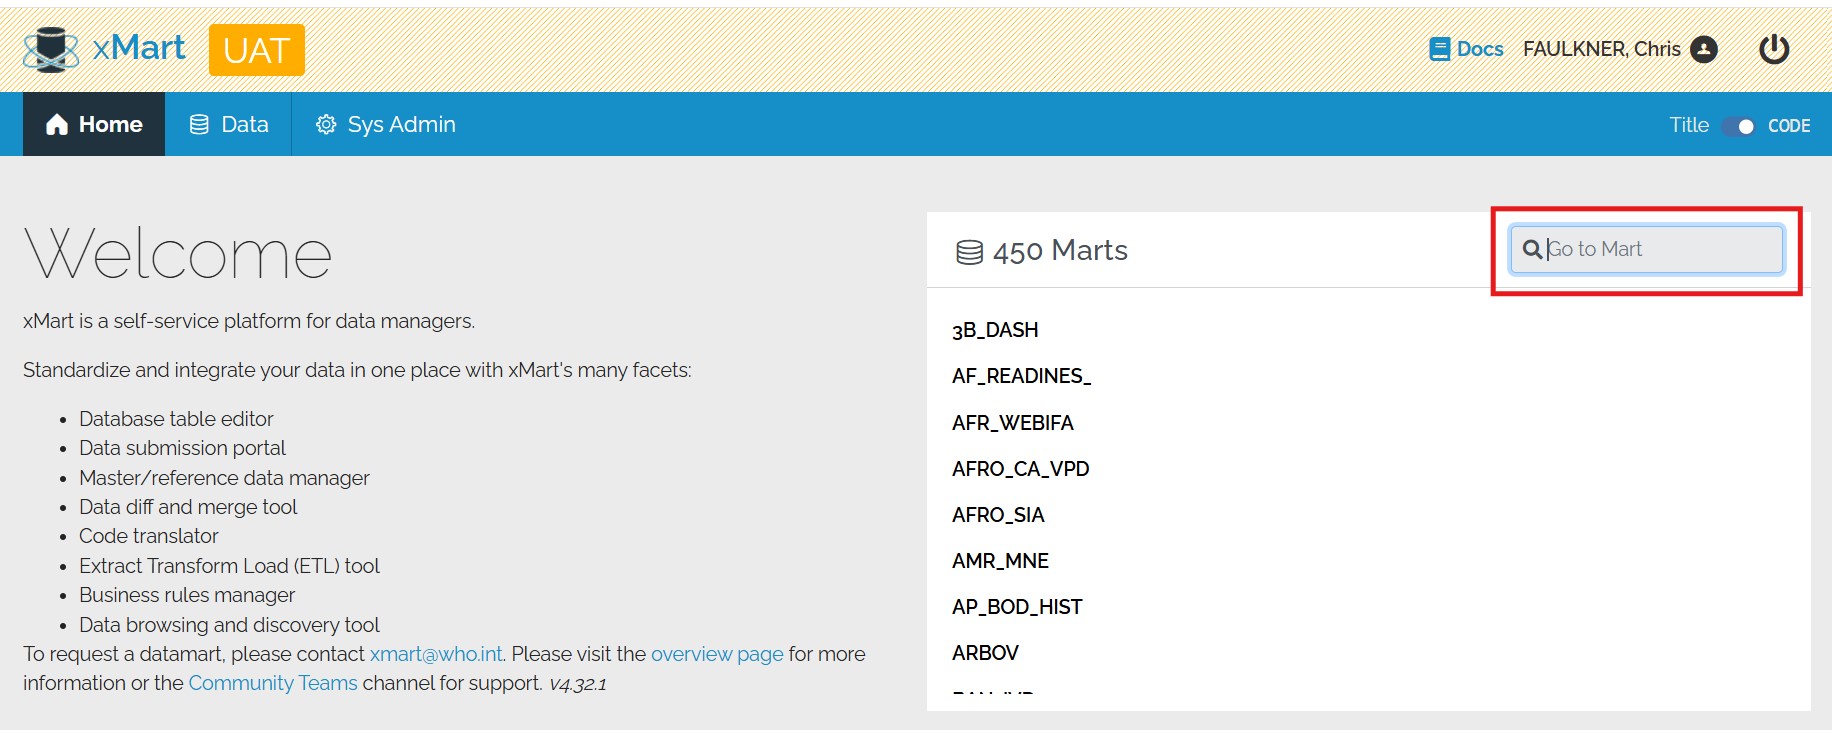Open the AFRO_CA_VPD mart
The image size is (1832, 730).
[1020, 469]
